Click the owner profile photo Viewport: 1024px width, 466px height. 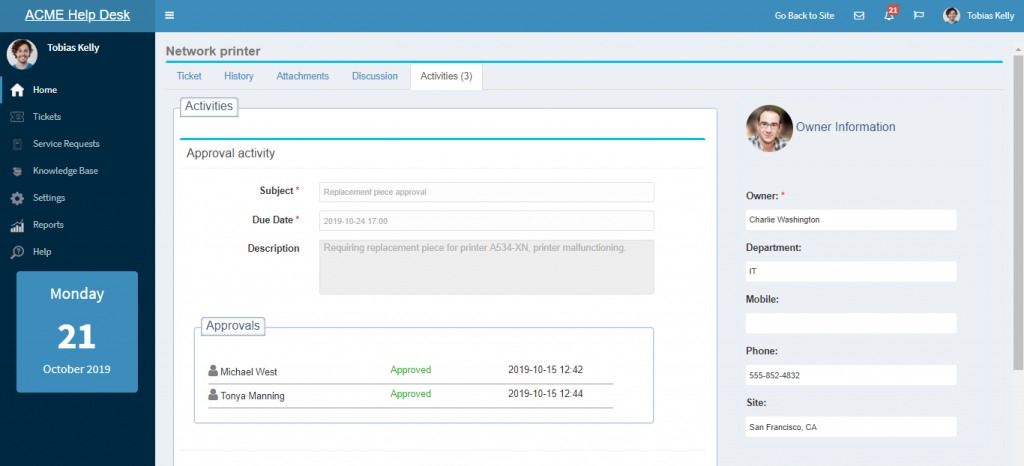click(x=769, y=128)
